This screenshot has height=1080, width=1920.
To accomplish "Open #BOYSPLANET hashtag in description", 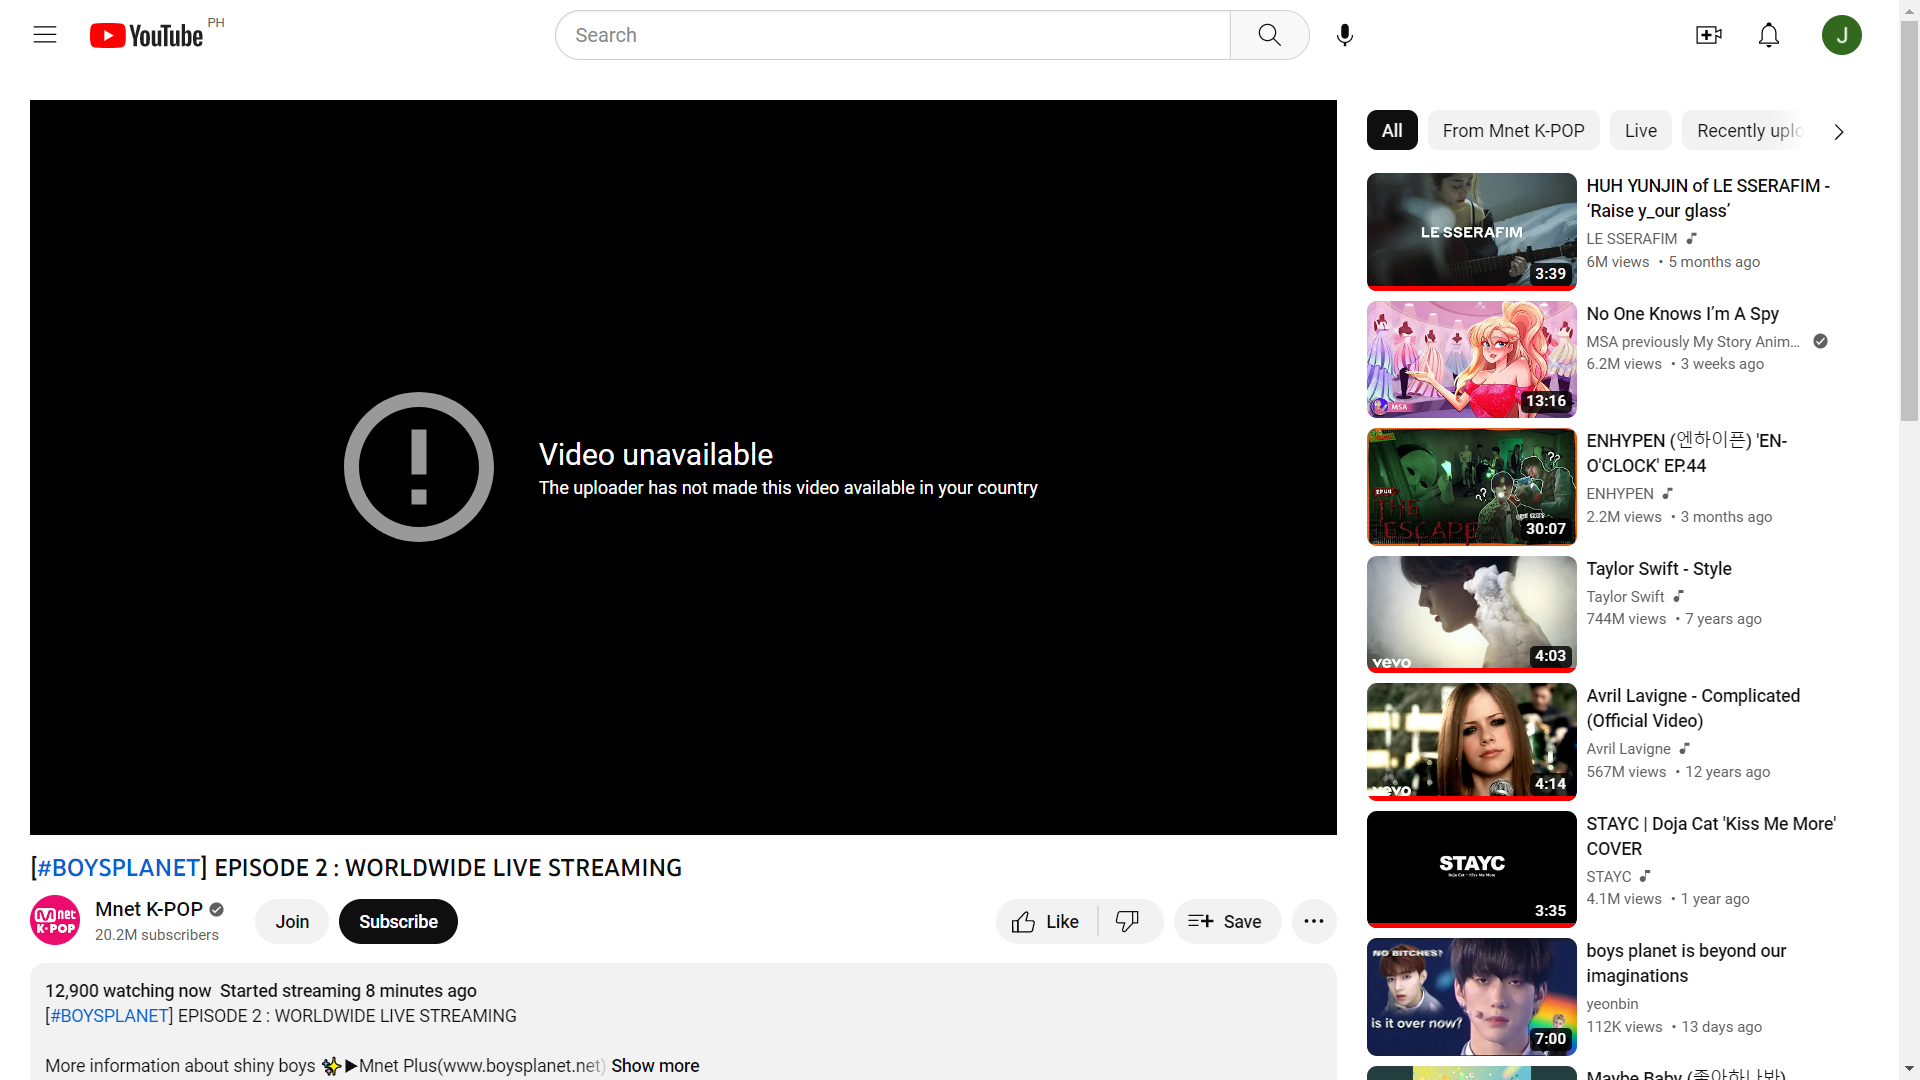I will [110, 1015].
